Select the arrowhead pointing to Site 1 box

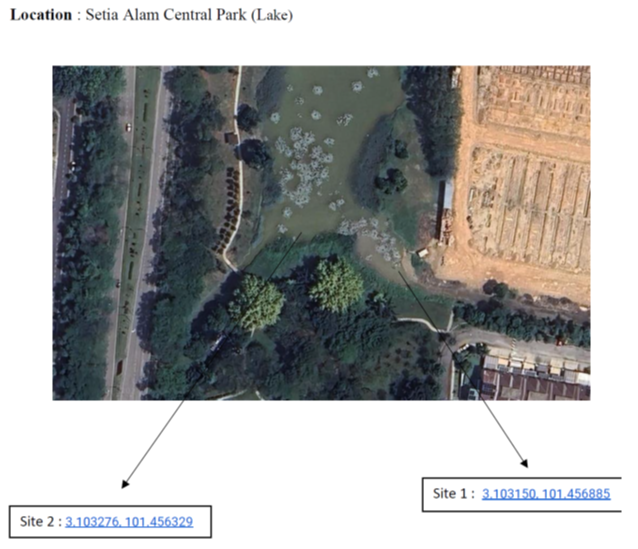point(524,463)
